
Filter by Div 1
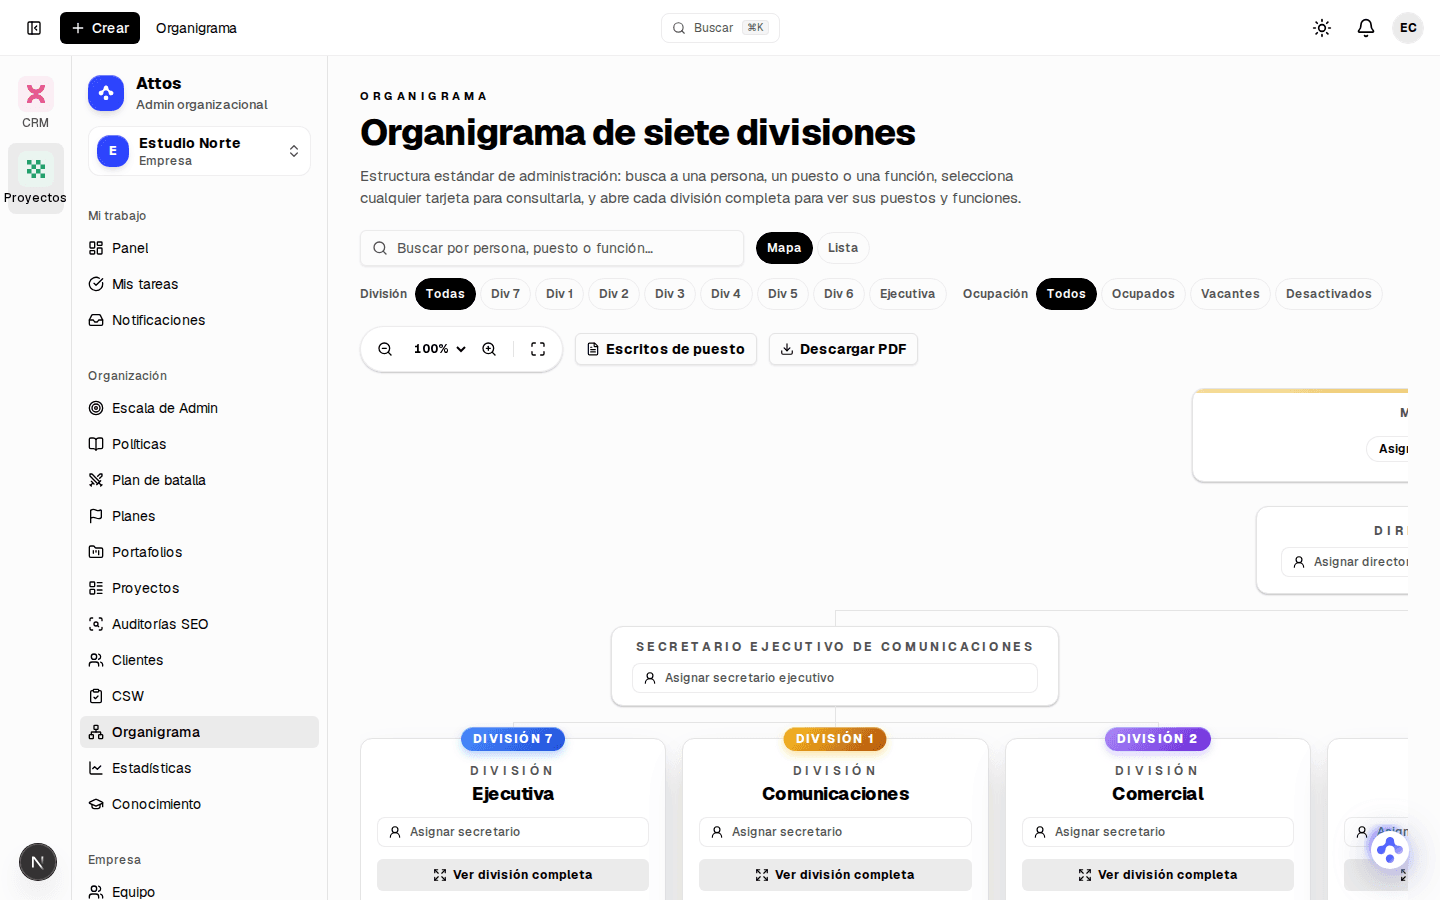[560, 294]
